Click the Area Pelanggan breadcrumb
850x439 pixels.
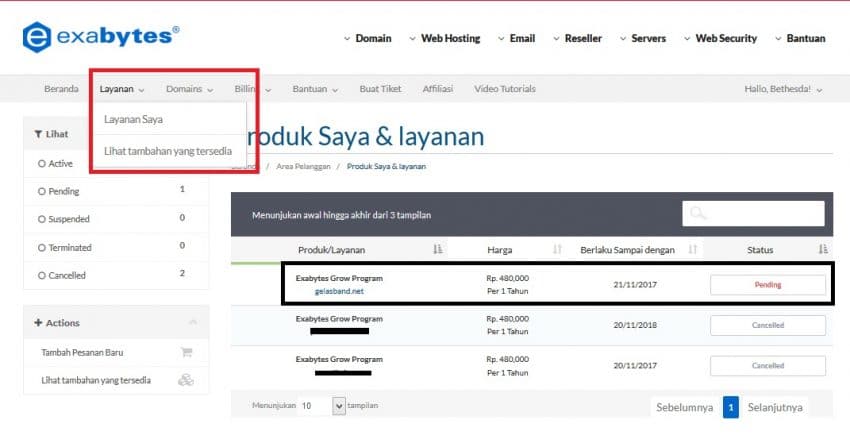tap(303, 166)
